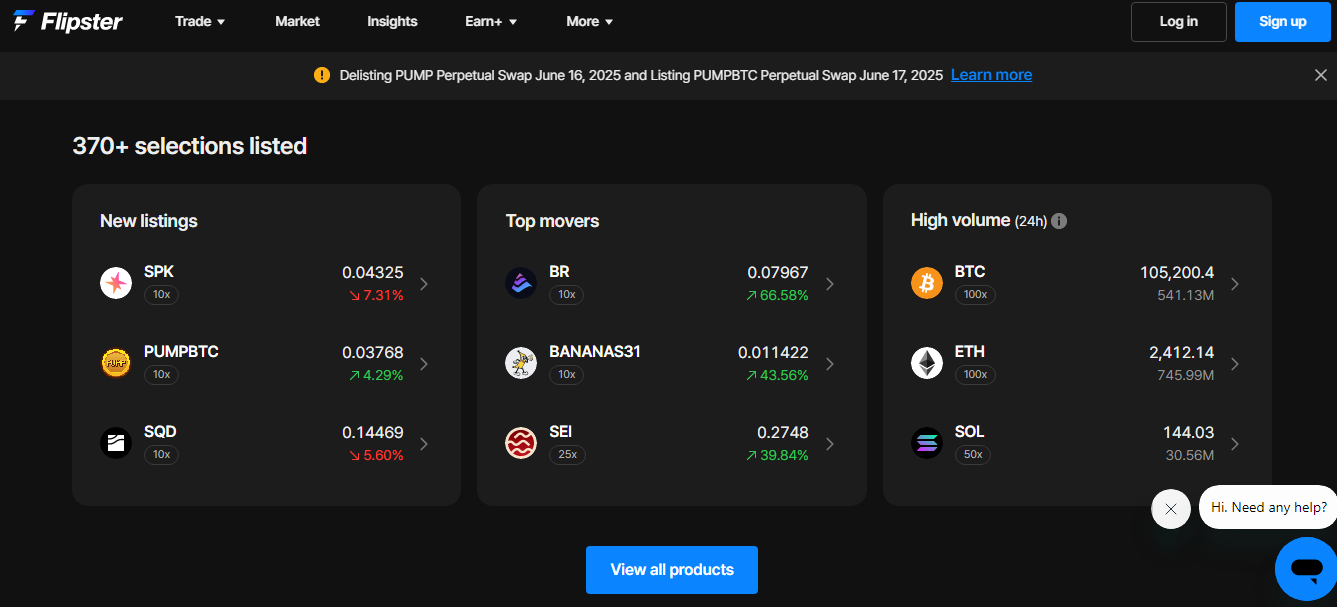Screen dimensions: 1337x607
Task: Open the blue chat support bubble
Action: pyautogui.click(x=1306, y=569)
